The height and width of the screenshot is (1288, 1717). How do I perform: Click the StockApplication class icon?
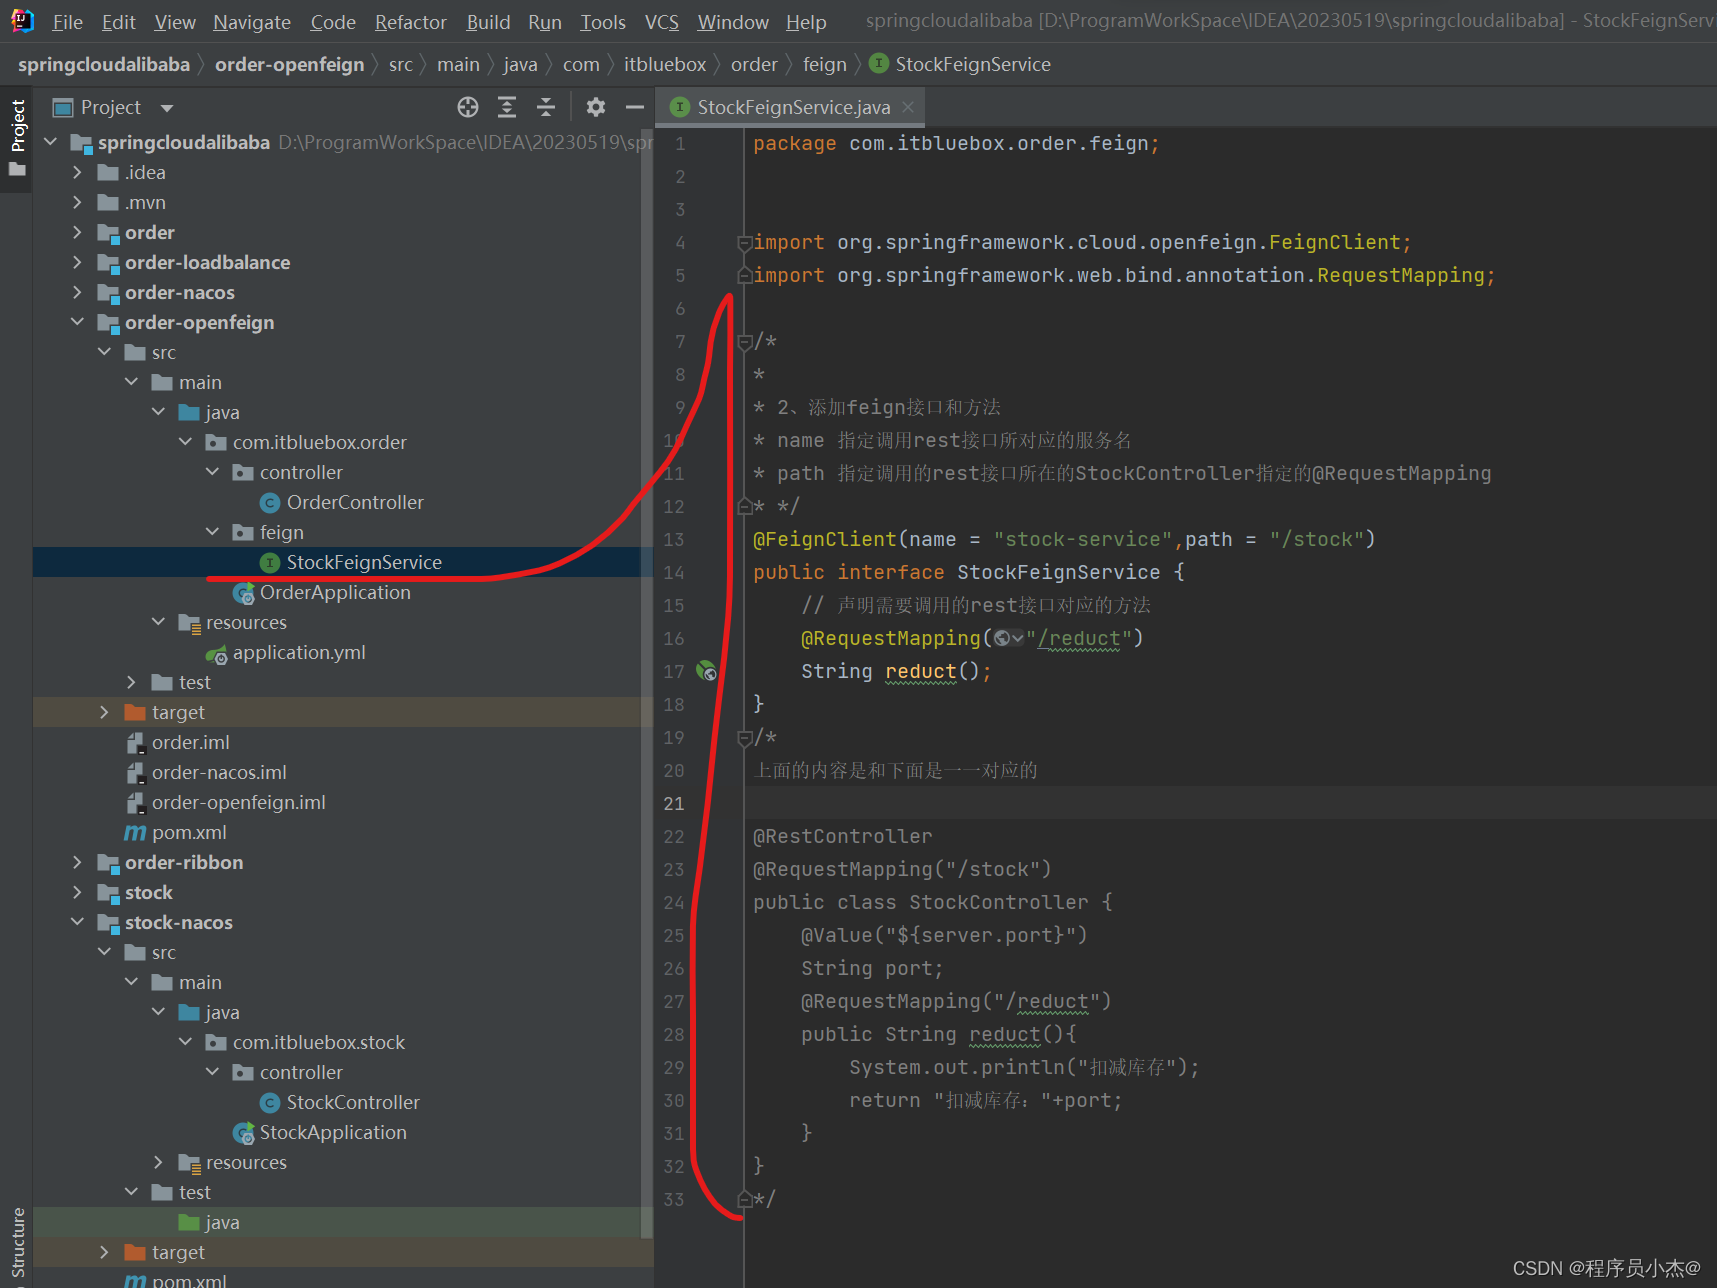(x=243, y=1134)
